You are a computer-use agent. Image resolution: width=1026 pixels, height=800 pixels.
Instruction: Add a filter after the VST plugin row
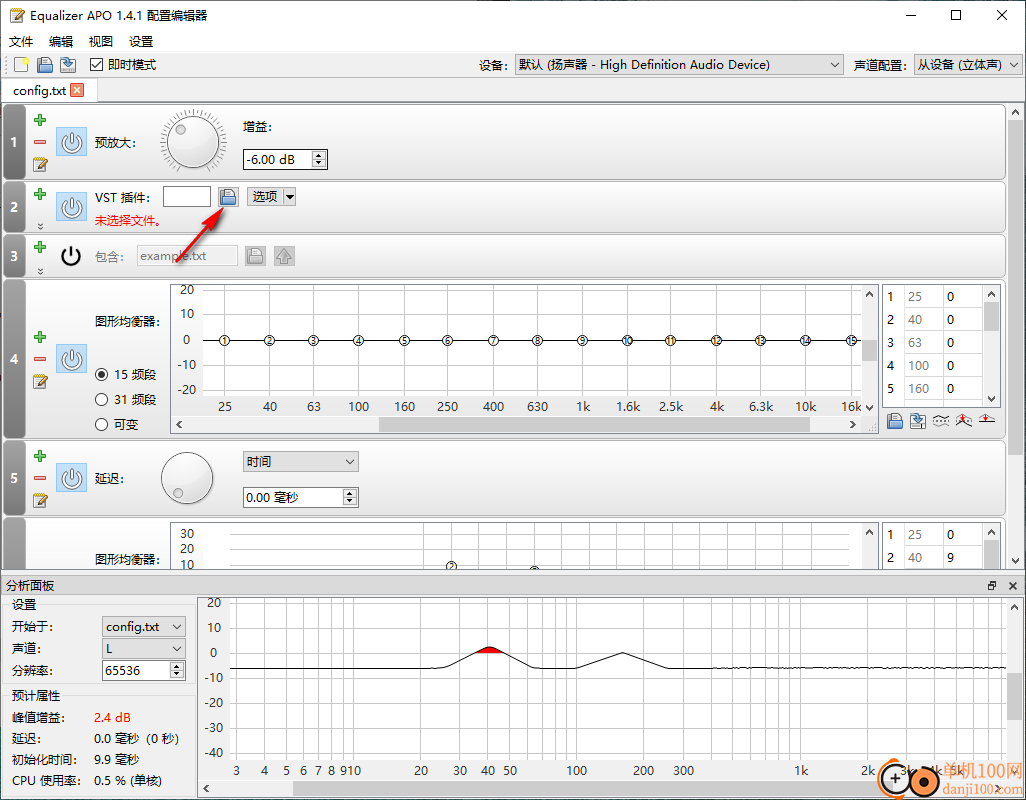(40, 194)
